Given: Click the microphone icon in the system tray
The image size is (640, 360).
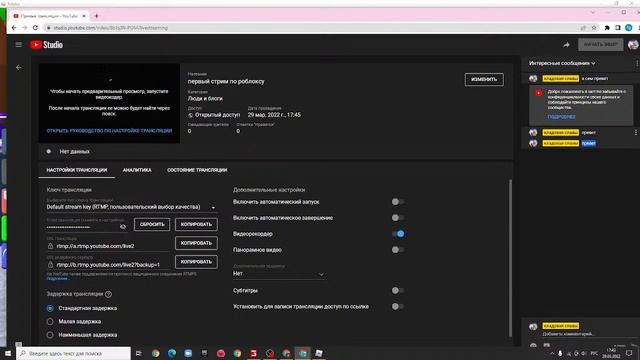Looking at the screenshot, I should tap(560, 353).
